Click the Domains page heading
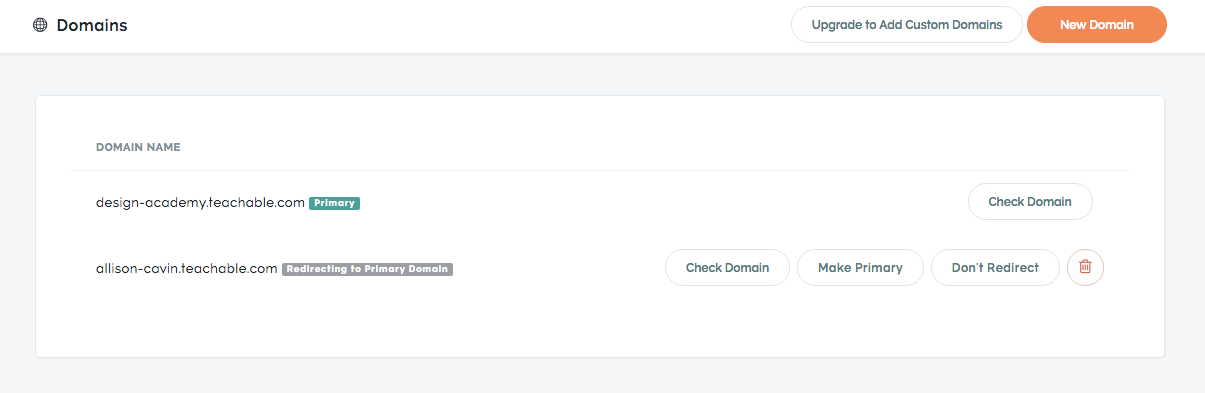Viewport: 1205px width, 393px height. 92,25
